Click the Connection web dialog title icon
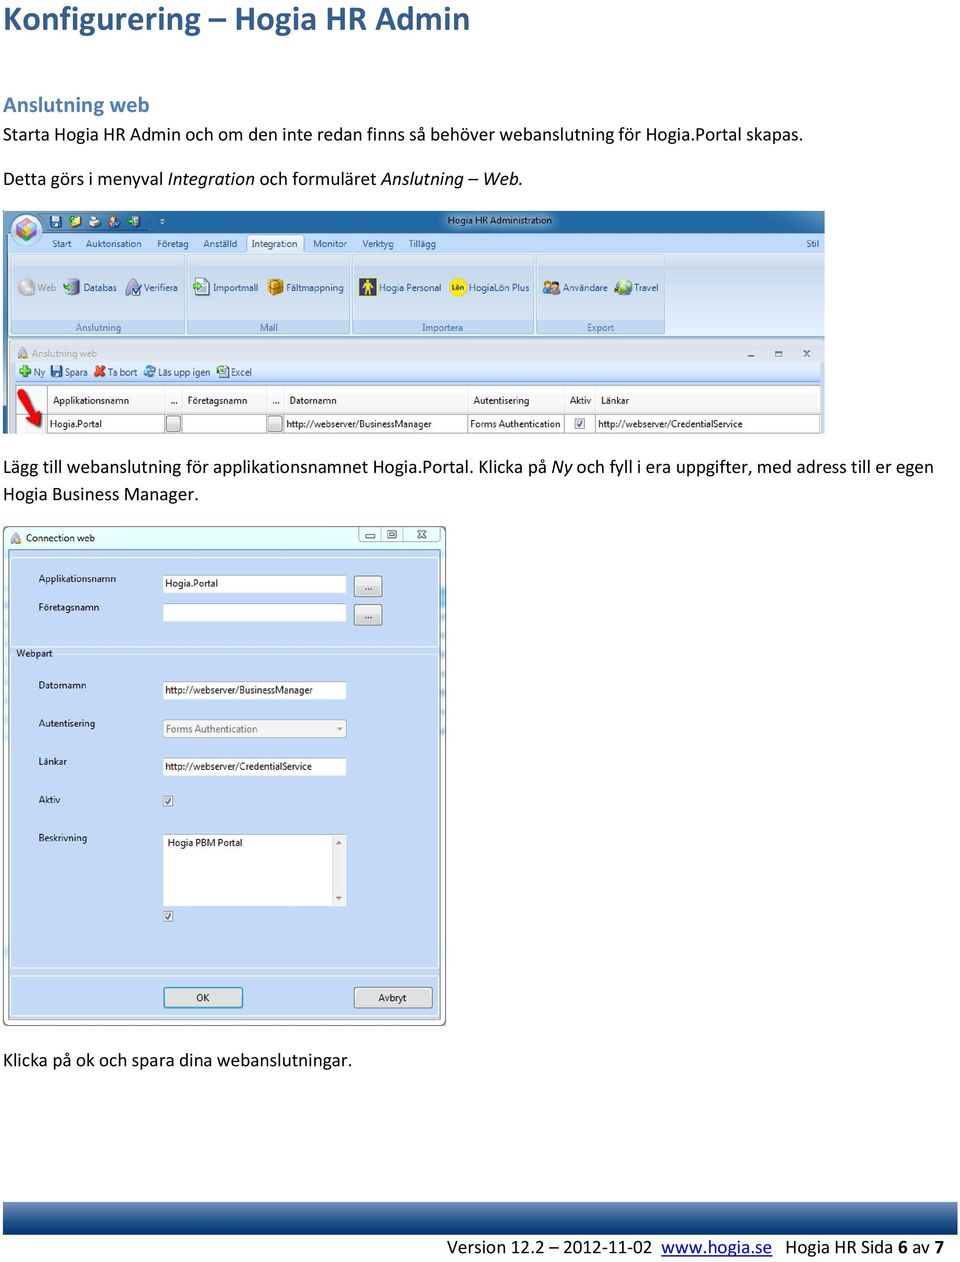960x1262 pixels. click(16, 538)
